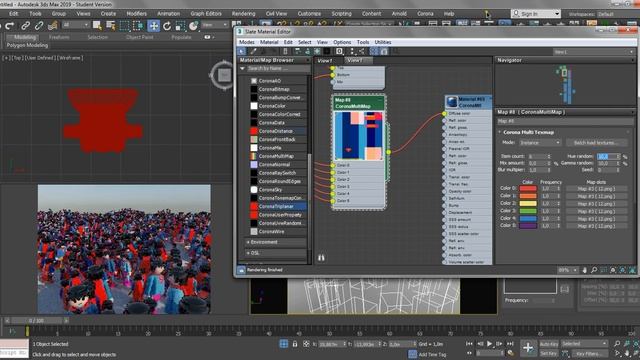
Task: Click the Select and Place tool icon
Action: click(193, 26)
